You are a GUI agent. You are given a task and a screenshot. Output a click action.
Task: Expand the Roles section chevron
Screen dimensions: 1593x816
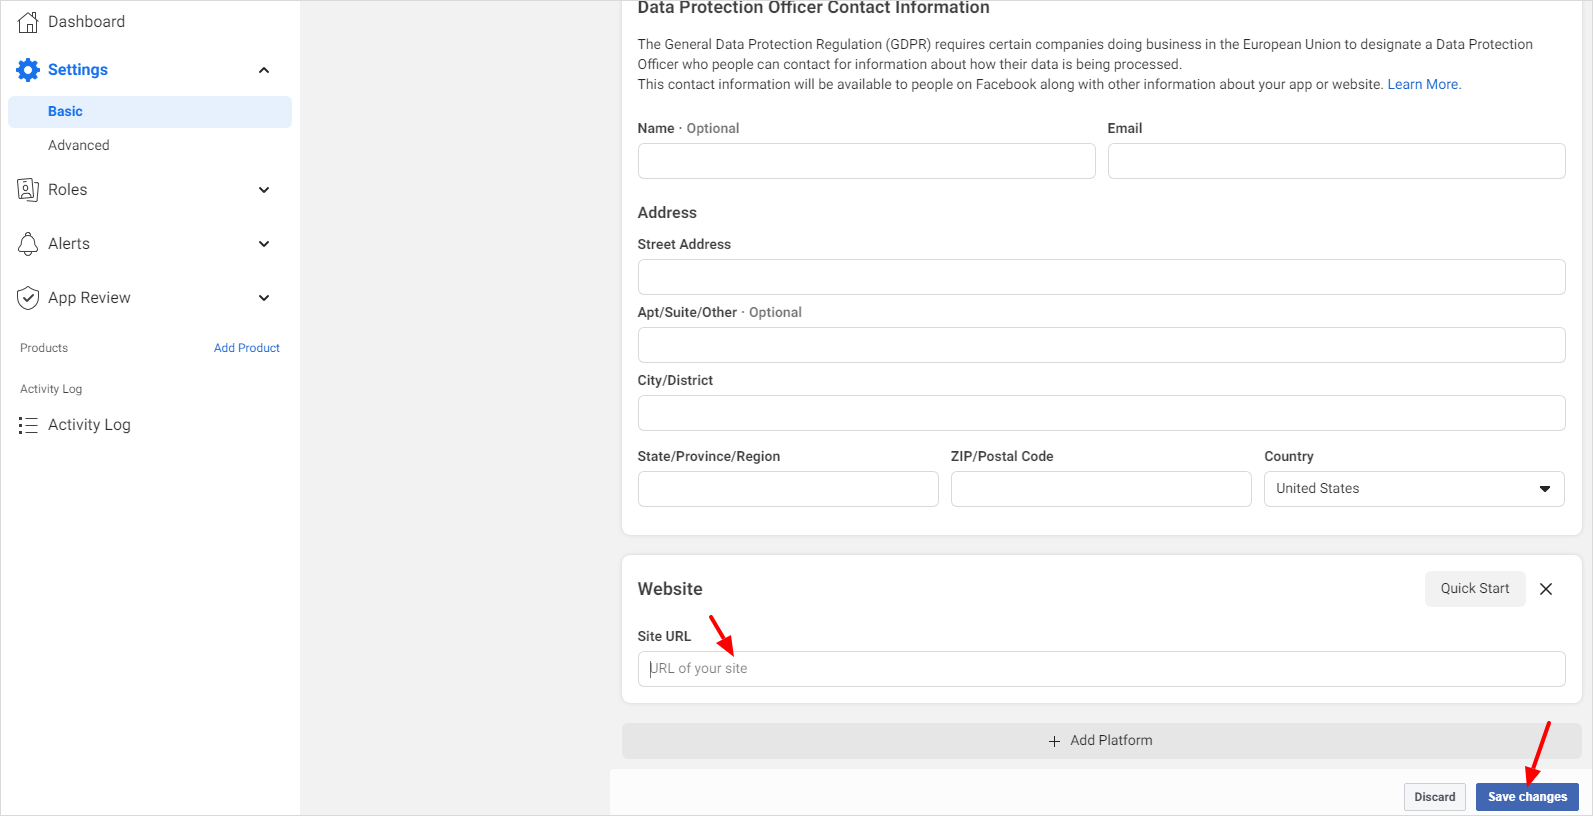coord(264,190)
